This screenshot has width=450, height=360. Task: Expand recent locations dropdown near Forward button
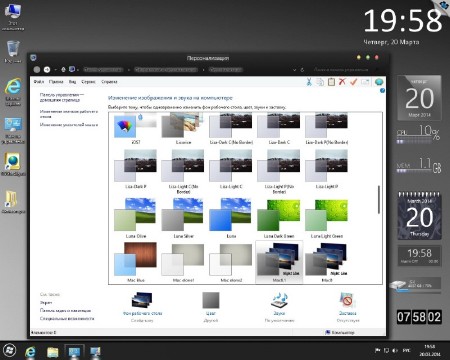click(55, 70)
